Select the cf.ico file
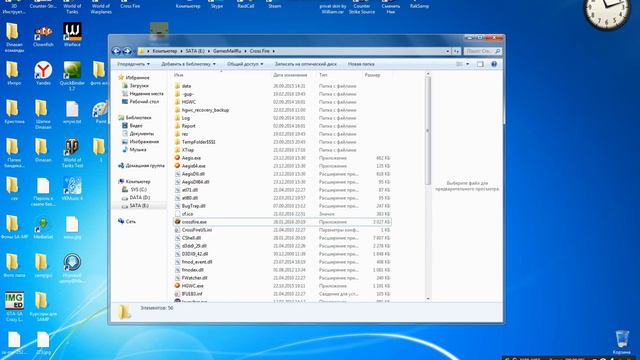 [187, 214]
